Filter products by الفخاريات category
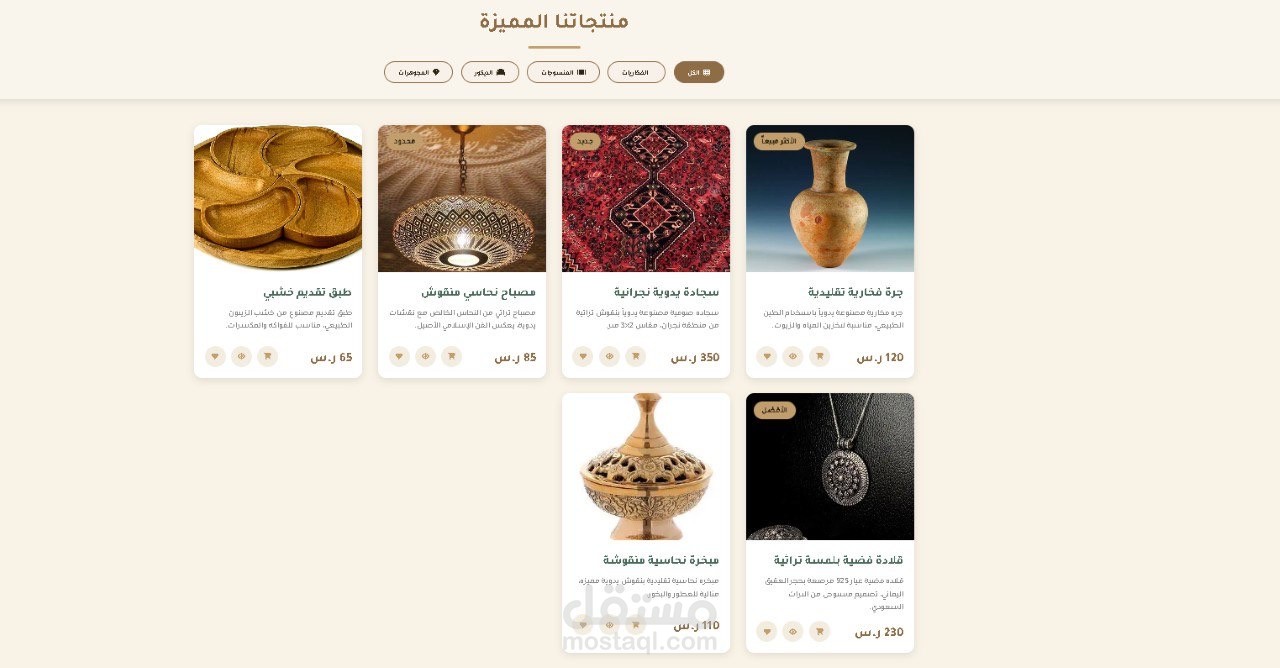 (x=636, y=72)
